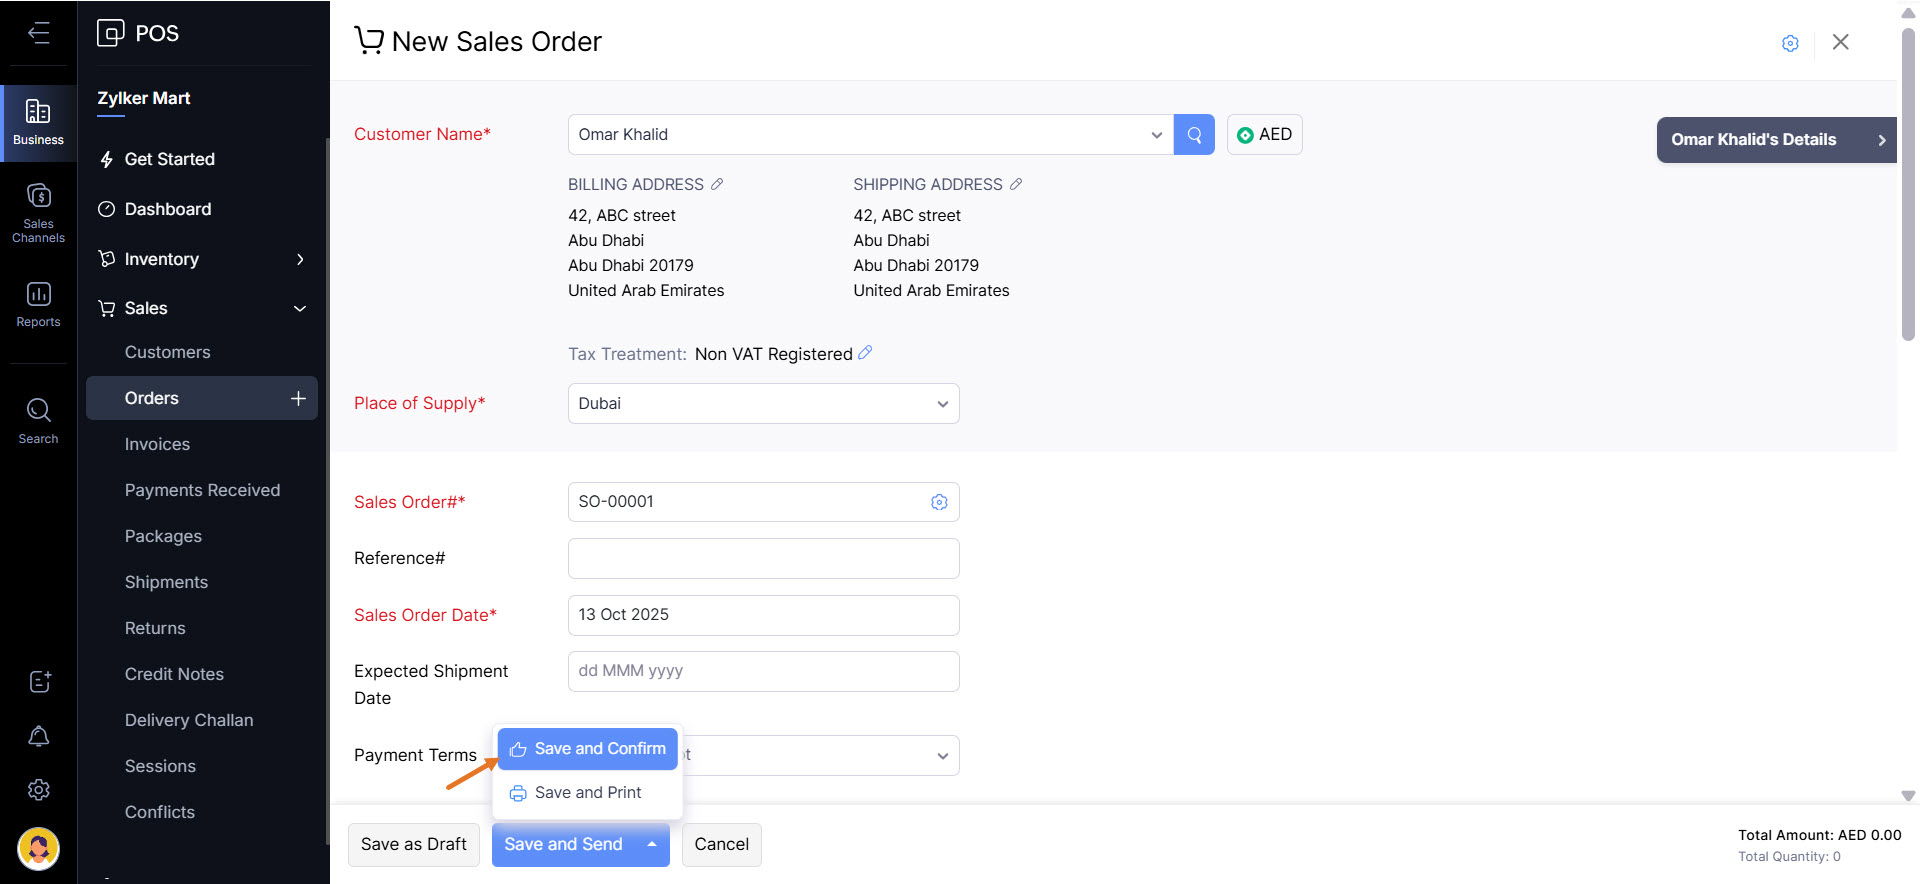Click the Expected Shipment Date field
1920x884 pixels.
click(763, 671)
